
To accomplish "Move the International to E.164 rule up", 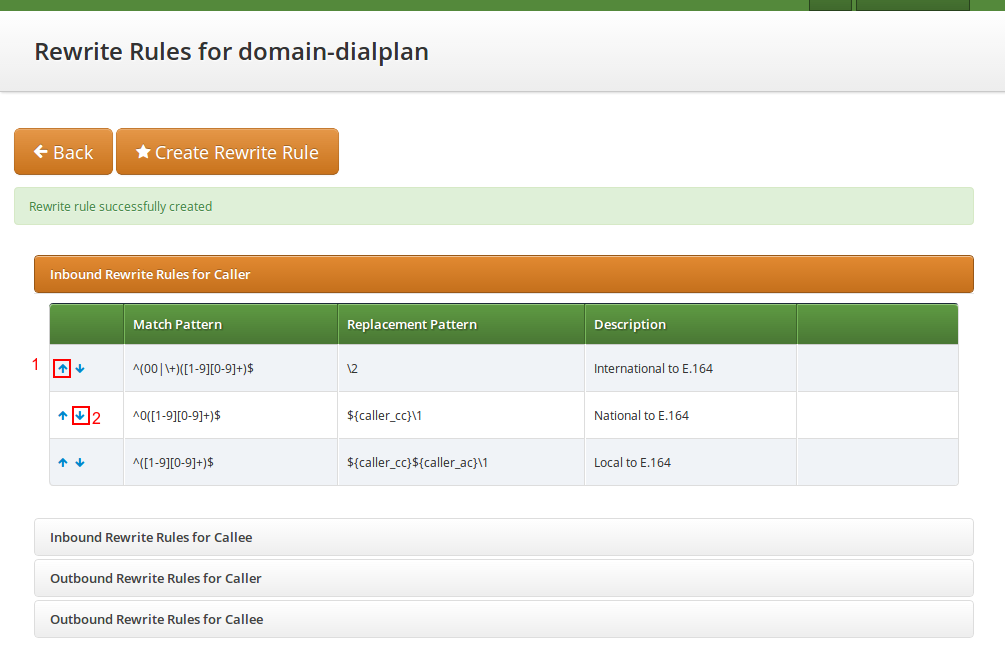I will (63, 369).
